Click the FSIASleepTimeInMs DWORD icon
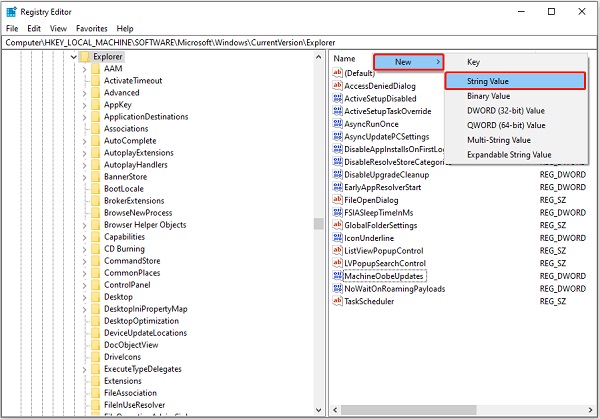600x419 pixels. (338, 212)
